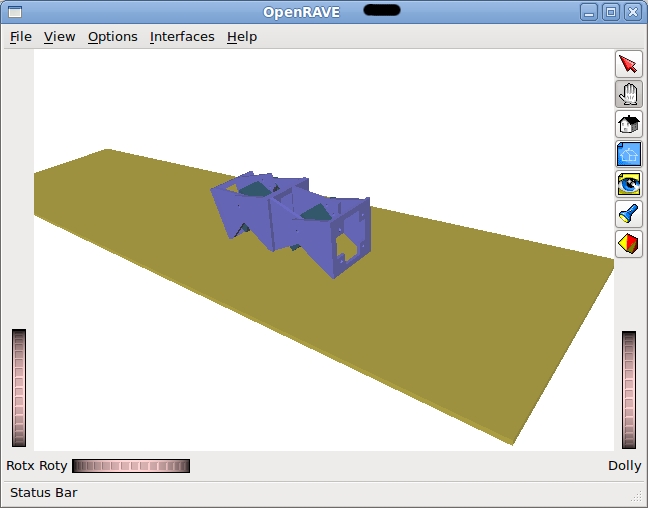Click the eye View All icon
The width and height of the screenshot is (648, 508).
tap(628, 184)
